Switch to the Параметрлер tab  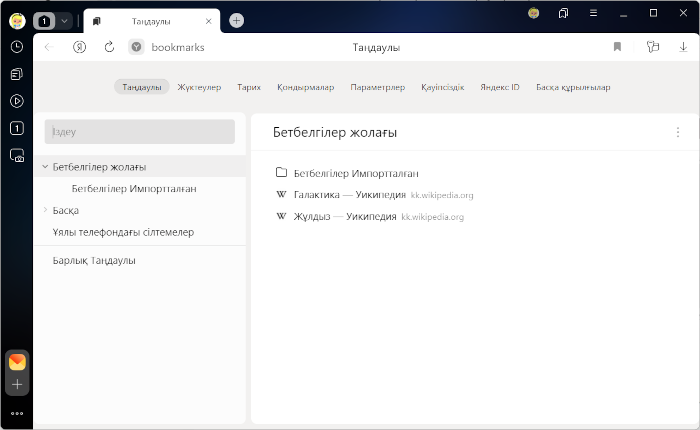[x=378, y=87]
